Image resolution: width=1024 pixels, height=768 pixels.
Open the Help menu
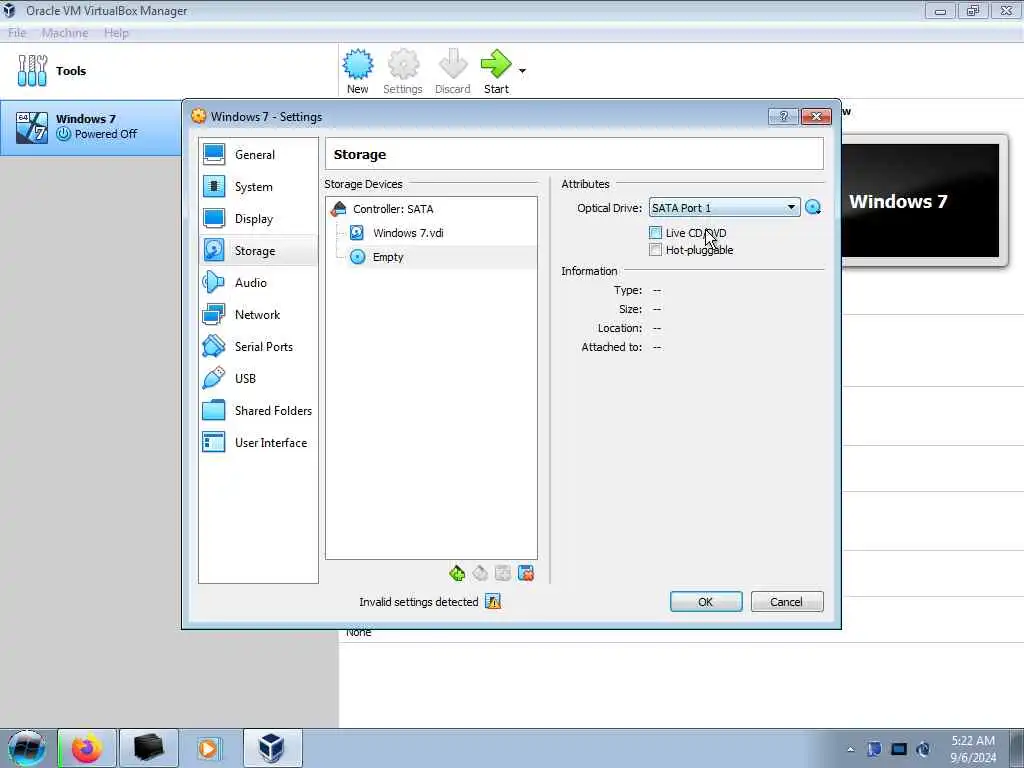(116, 33)
